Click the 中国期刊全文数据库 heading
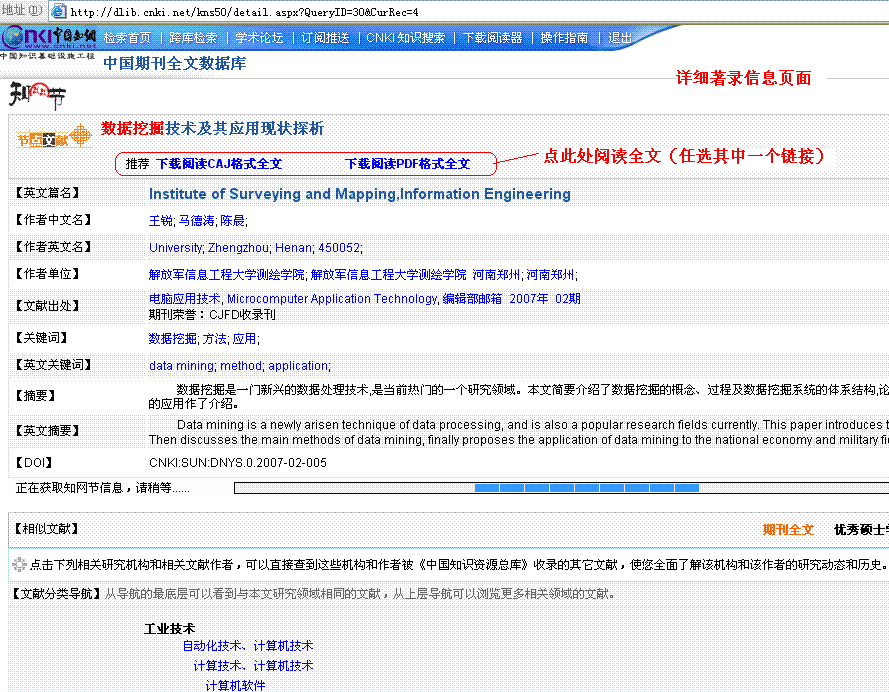 click(x=175, y=63)
